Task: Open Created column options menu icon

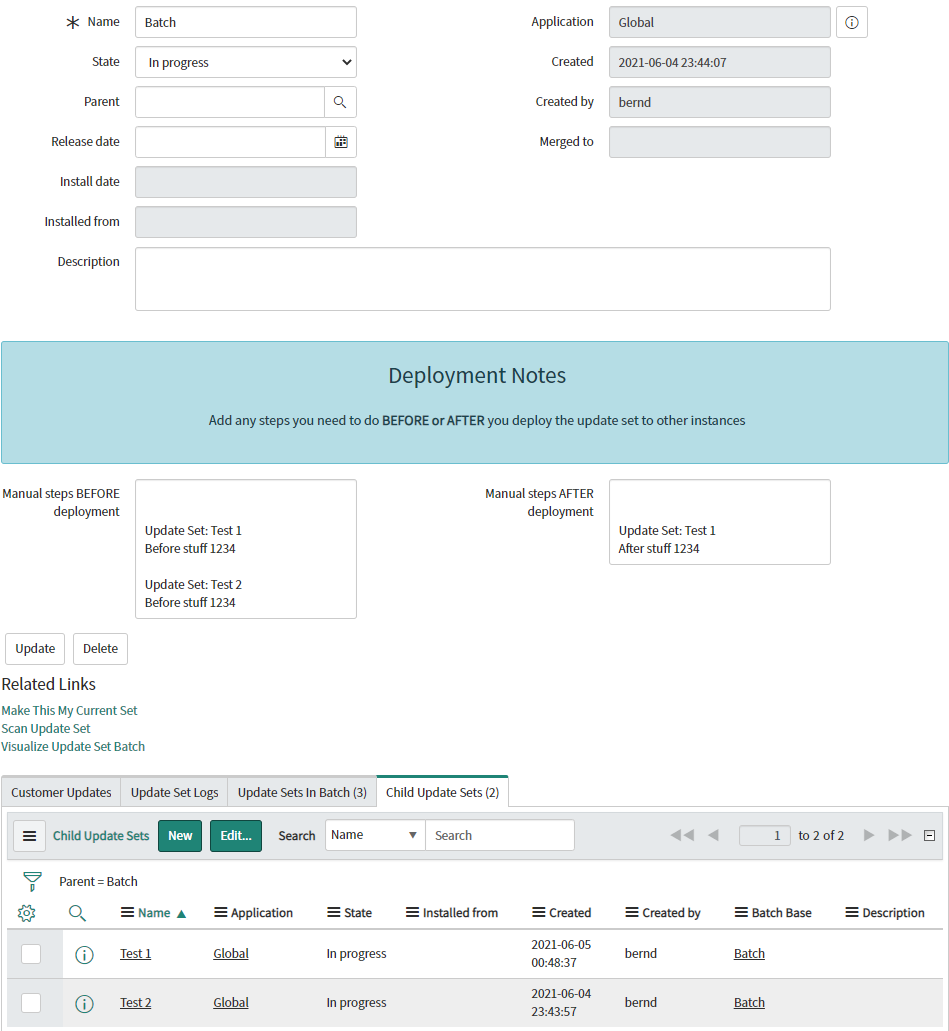Action: 539,913
